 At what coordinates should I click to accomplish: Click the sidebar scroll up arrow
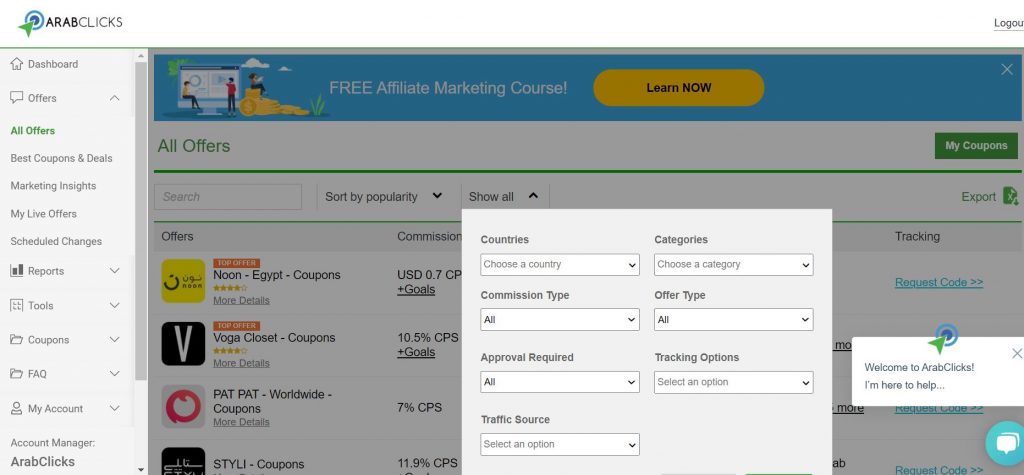pyautogui.click(x=140, y=57)
